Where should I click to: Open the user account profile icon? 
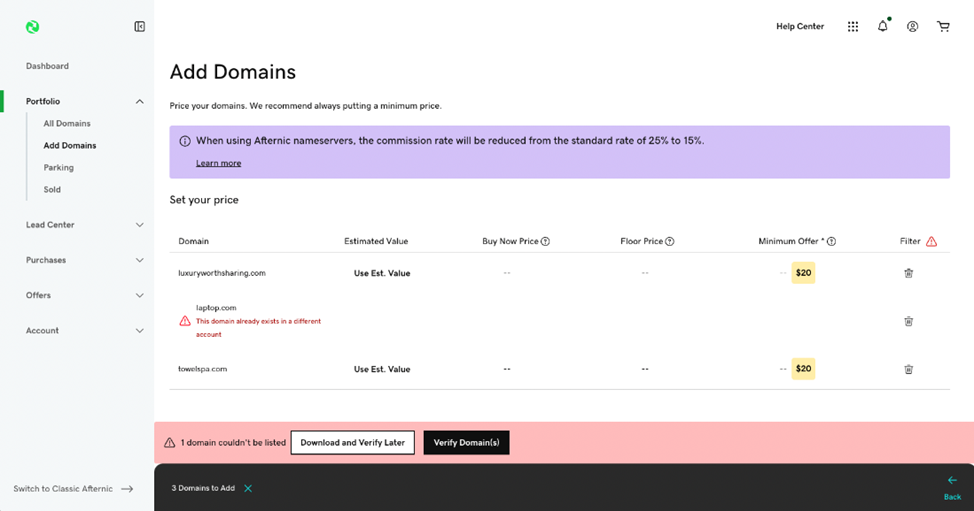pos(913,27)
